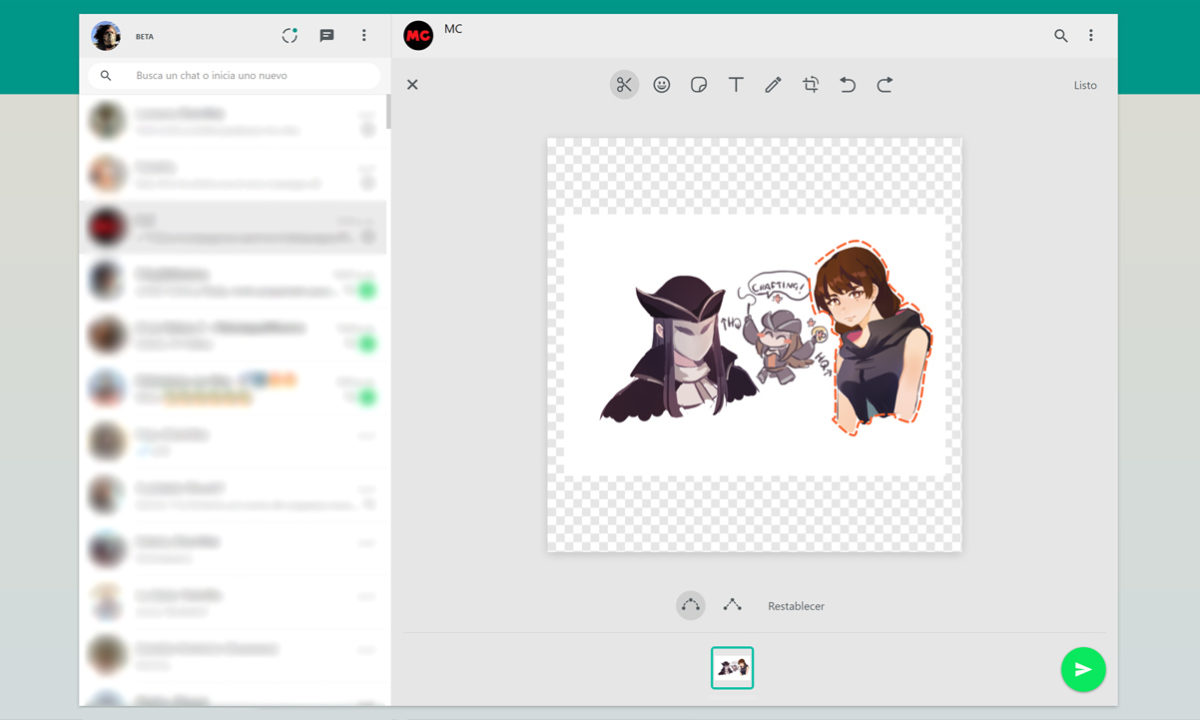Close the sticker editor with X
Image resolution: width=1200 pixels, height=720 pixels.
pos(412,85)
